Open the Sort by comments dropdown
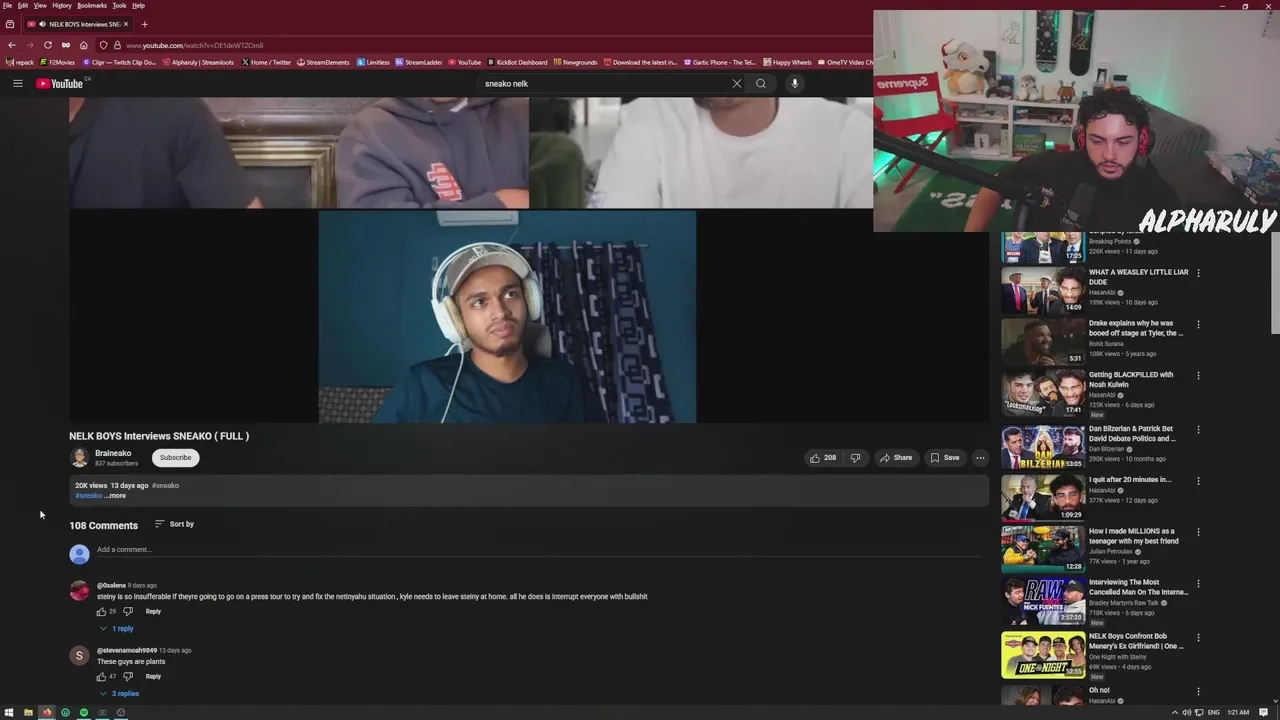This screenshot has height=720, width=1280. [x=174, y=524]
